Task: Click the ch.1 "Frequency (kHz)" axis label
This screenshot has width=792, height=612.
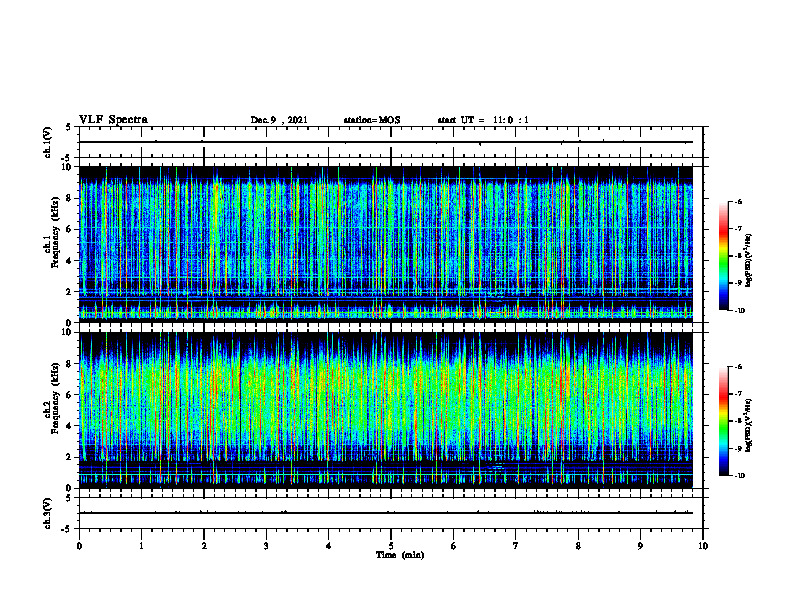Action: click(x=55, y=232)
